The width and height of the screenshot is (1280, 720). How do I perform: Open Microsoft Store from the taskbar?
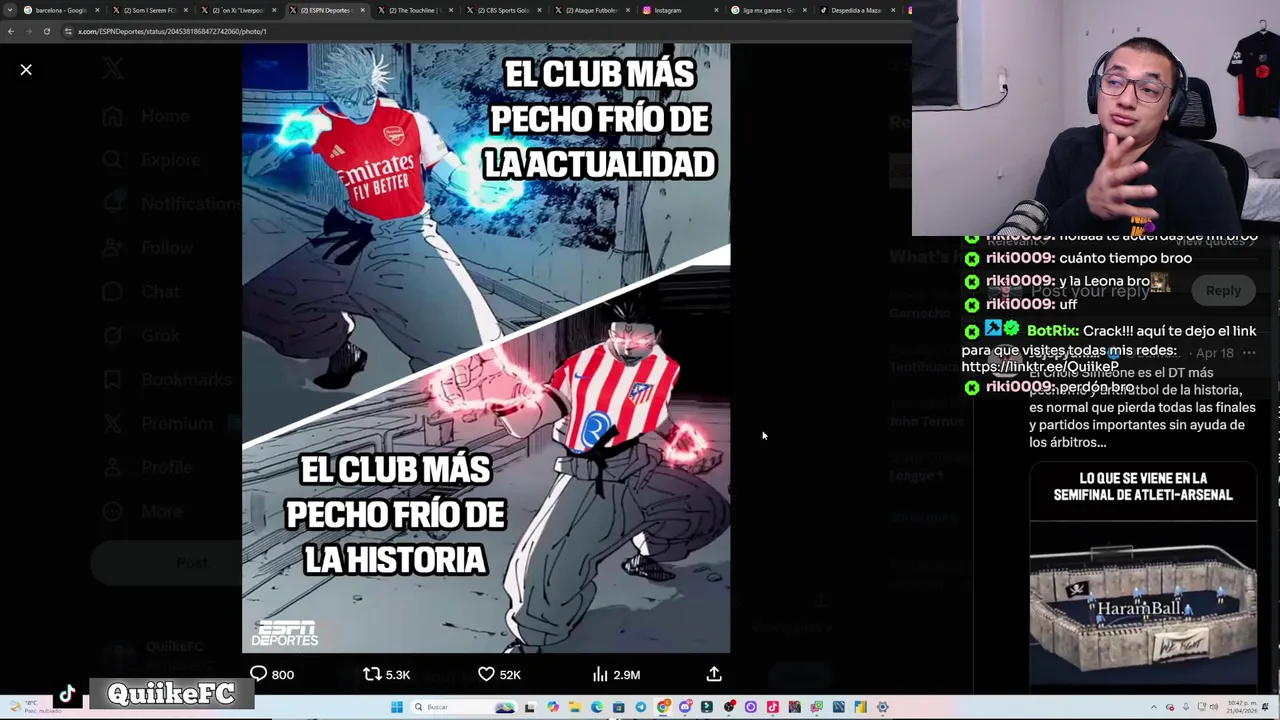(618, 707)
